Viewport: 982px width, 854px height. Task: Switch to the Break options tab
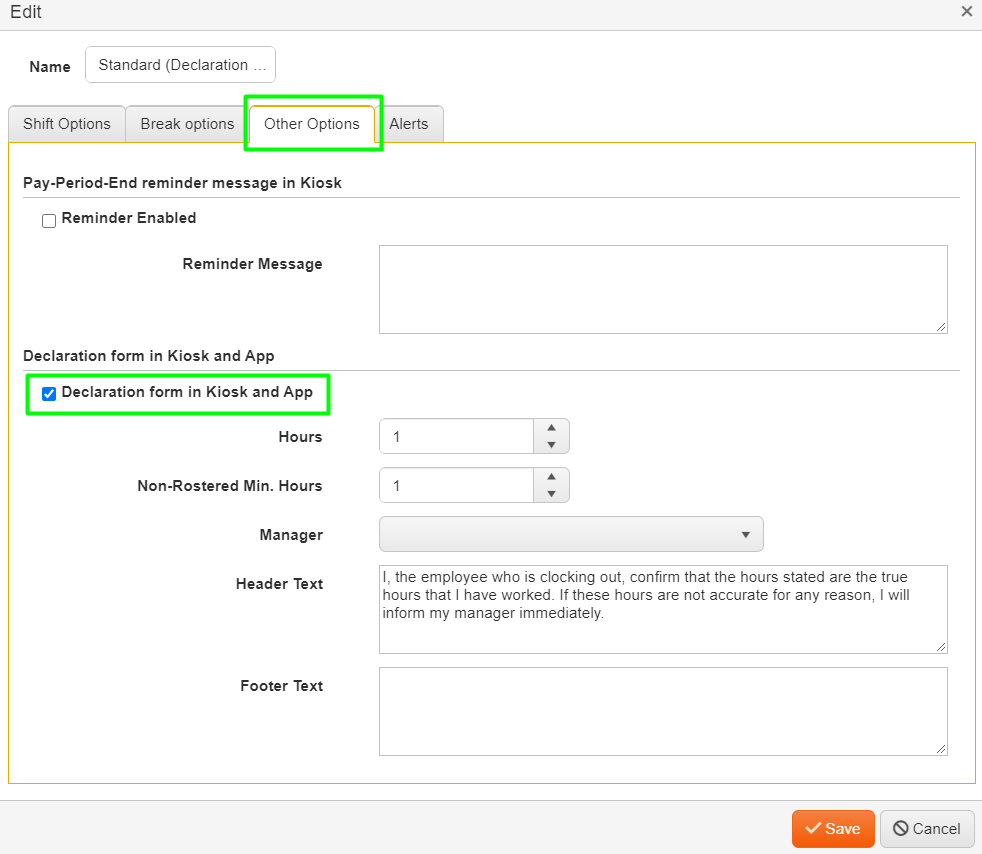point(187,124)
